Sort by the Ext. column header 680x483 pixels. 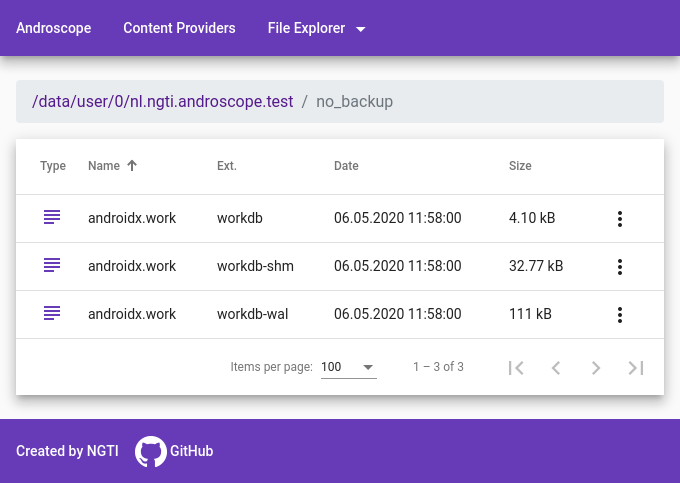(x=227, y=166)
